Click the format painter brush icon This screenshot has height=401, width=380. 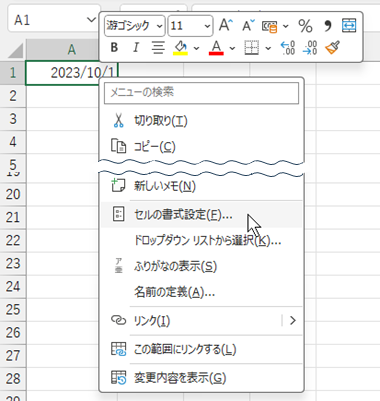(x=332, y=48)
